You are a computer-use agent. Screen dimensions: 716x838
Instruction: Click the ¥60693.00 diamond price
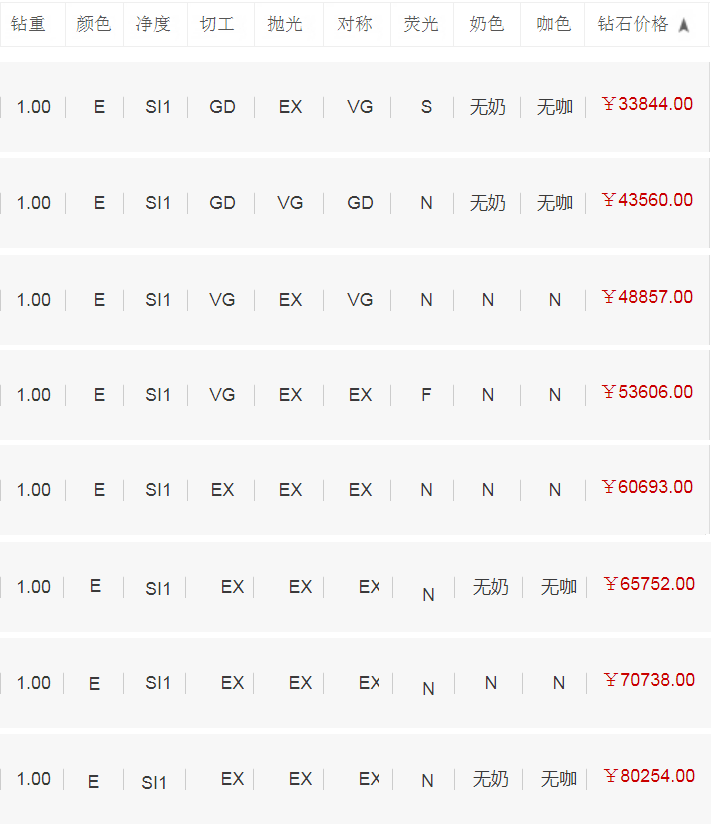point(648,487)
